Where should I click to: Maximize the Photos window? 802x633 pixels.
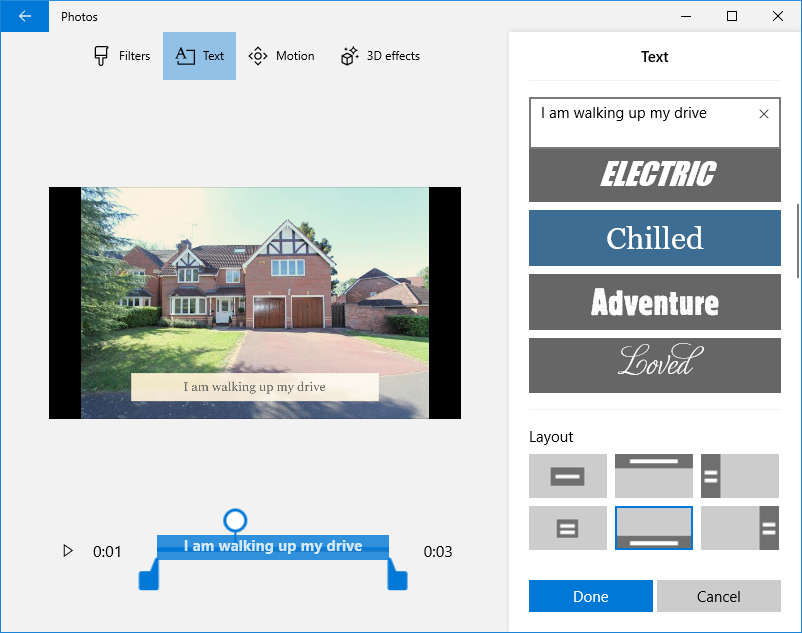[x=732, y=16]
